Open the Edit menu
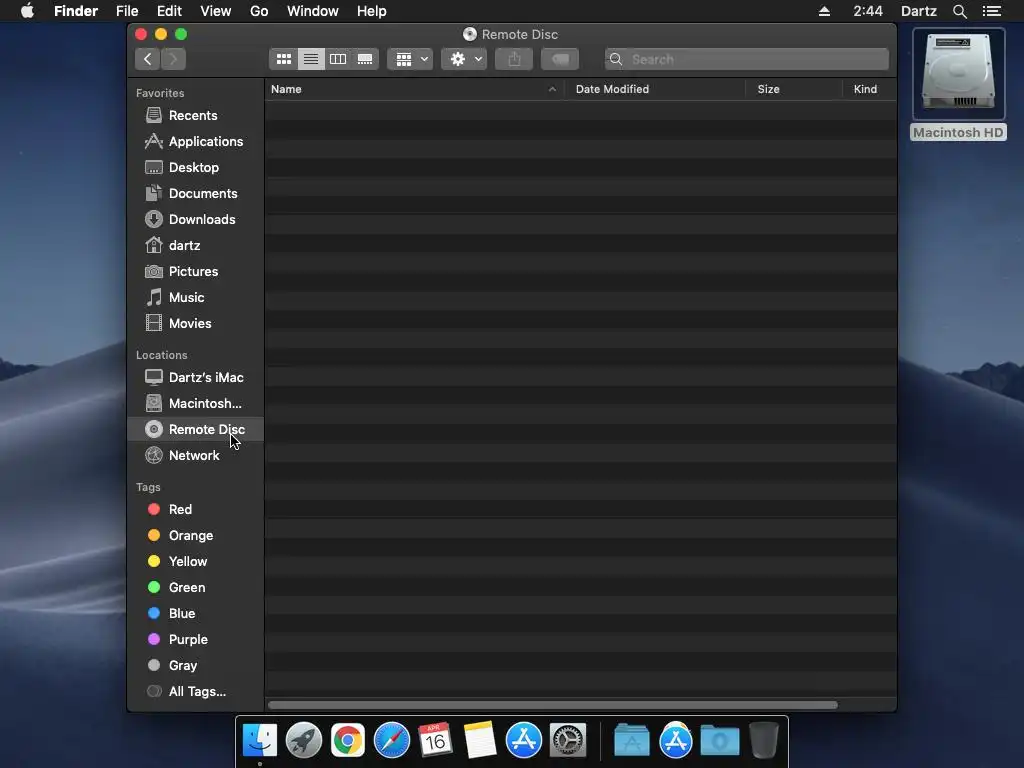Screen dimensions: 1024x768 coord(169,11)
